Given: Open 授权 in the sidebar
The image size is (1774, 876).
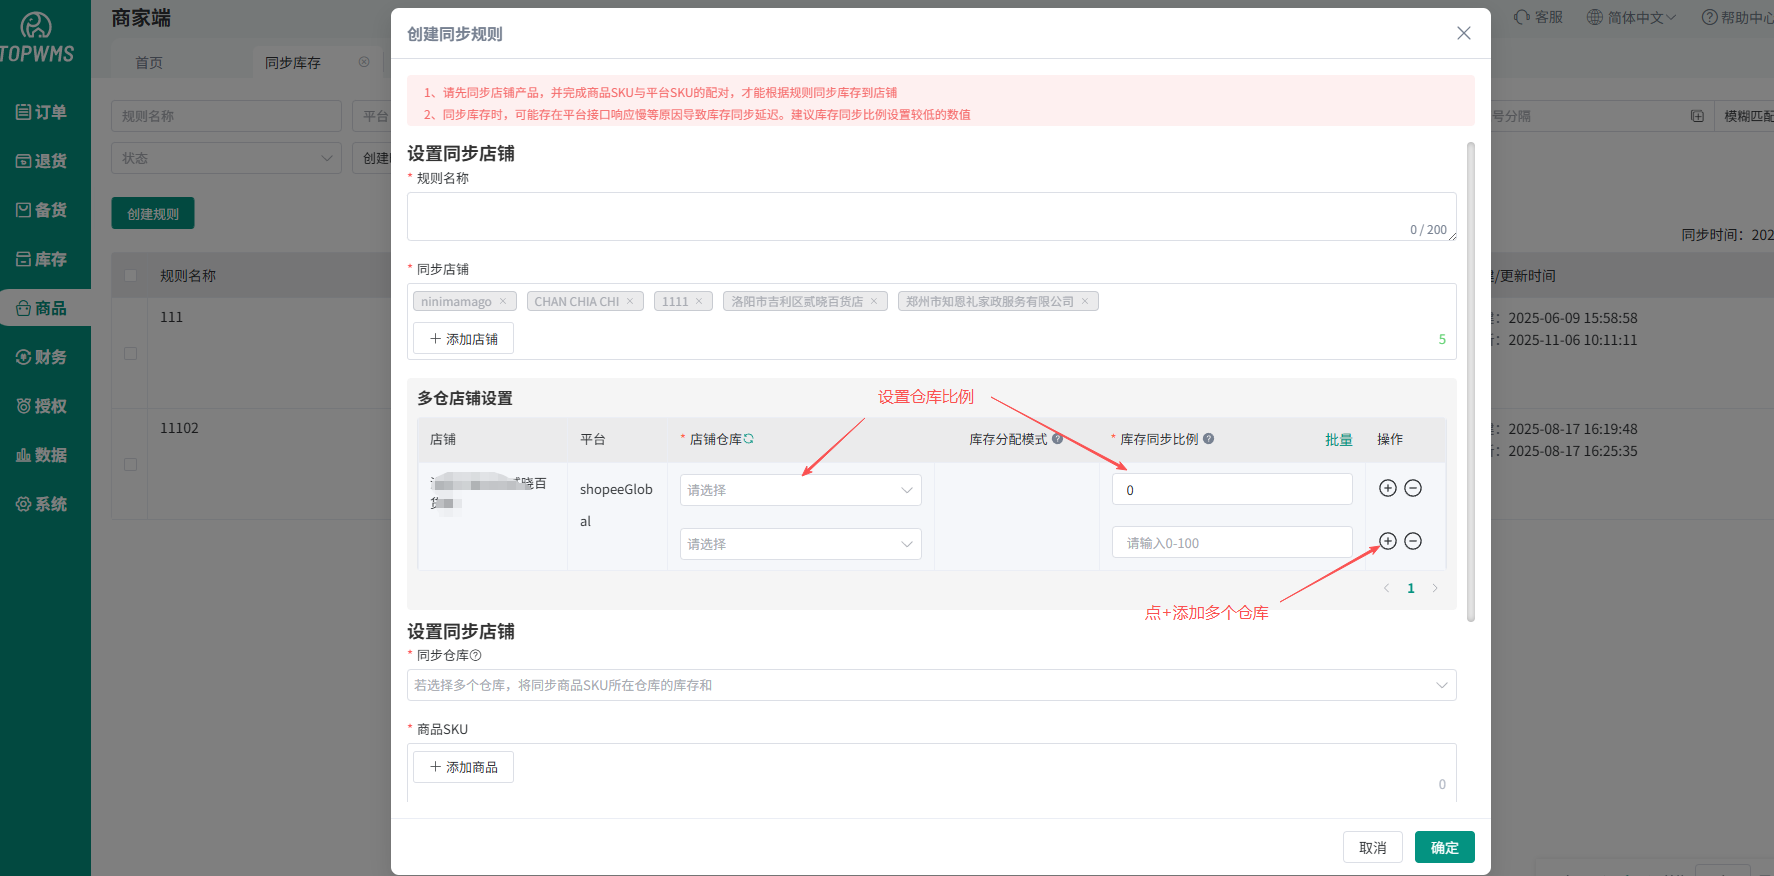Looking at the screenshot, I should coord(42,406).
